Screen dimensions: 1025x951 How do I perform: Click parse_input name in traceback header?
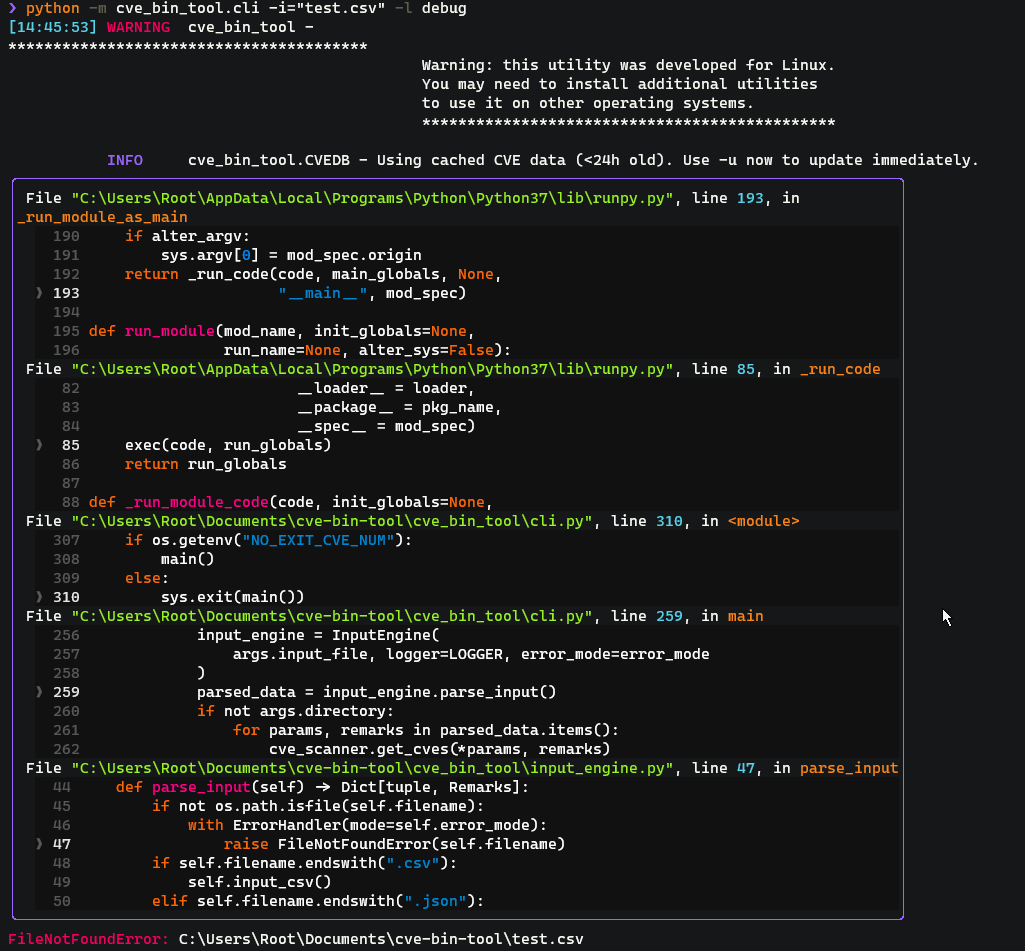(849, 768)
